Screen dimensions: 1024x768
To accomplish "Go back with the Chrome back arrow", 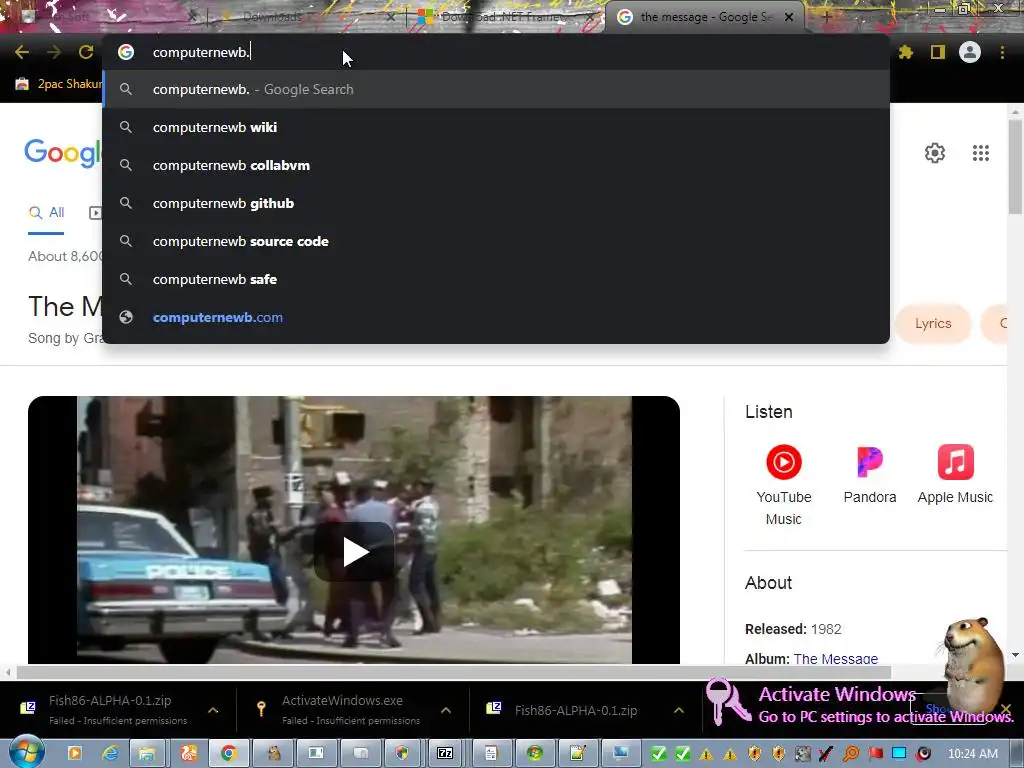I will pyautogui.click(x=22, y=52).
